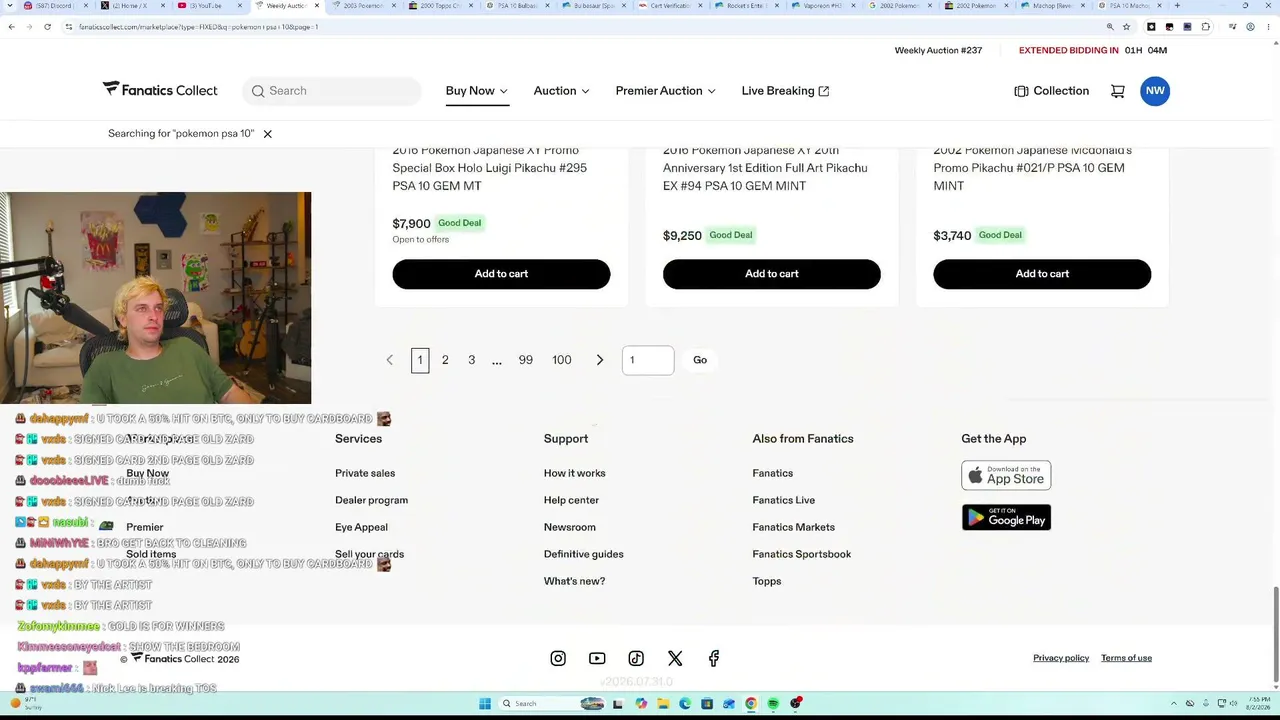1280x720 pixels.
Task: Open Fanatics Facebook page icon
Action: 714,658
